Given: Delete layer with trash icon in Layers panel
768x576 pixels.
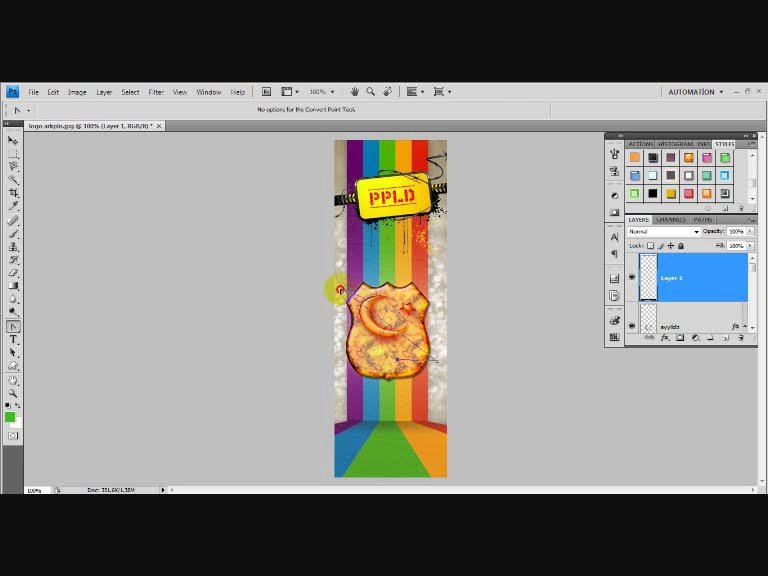Looking at the screenshot, I should [741, 338].
